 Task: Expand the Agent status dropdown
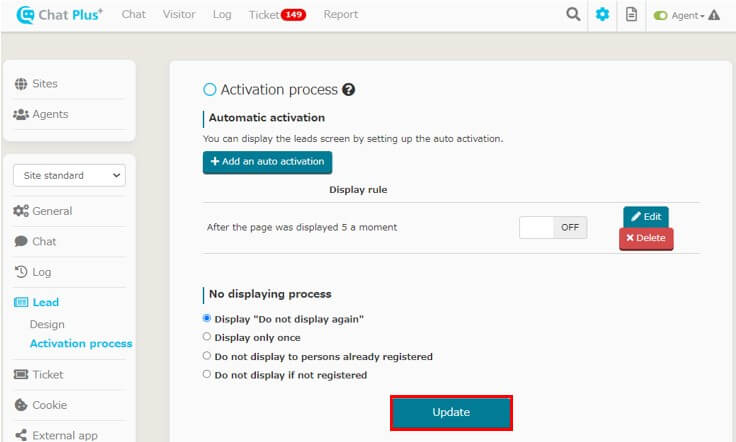(688, 15)
